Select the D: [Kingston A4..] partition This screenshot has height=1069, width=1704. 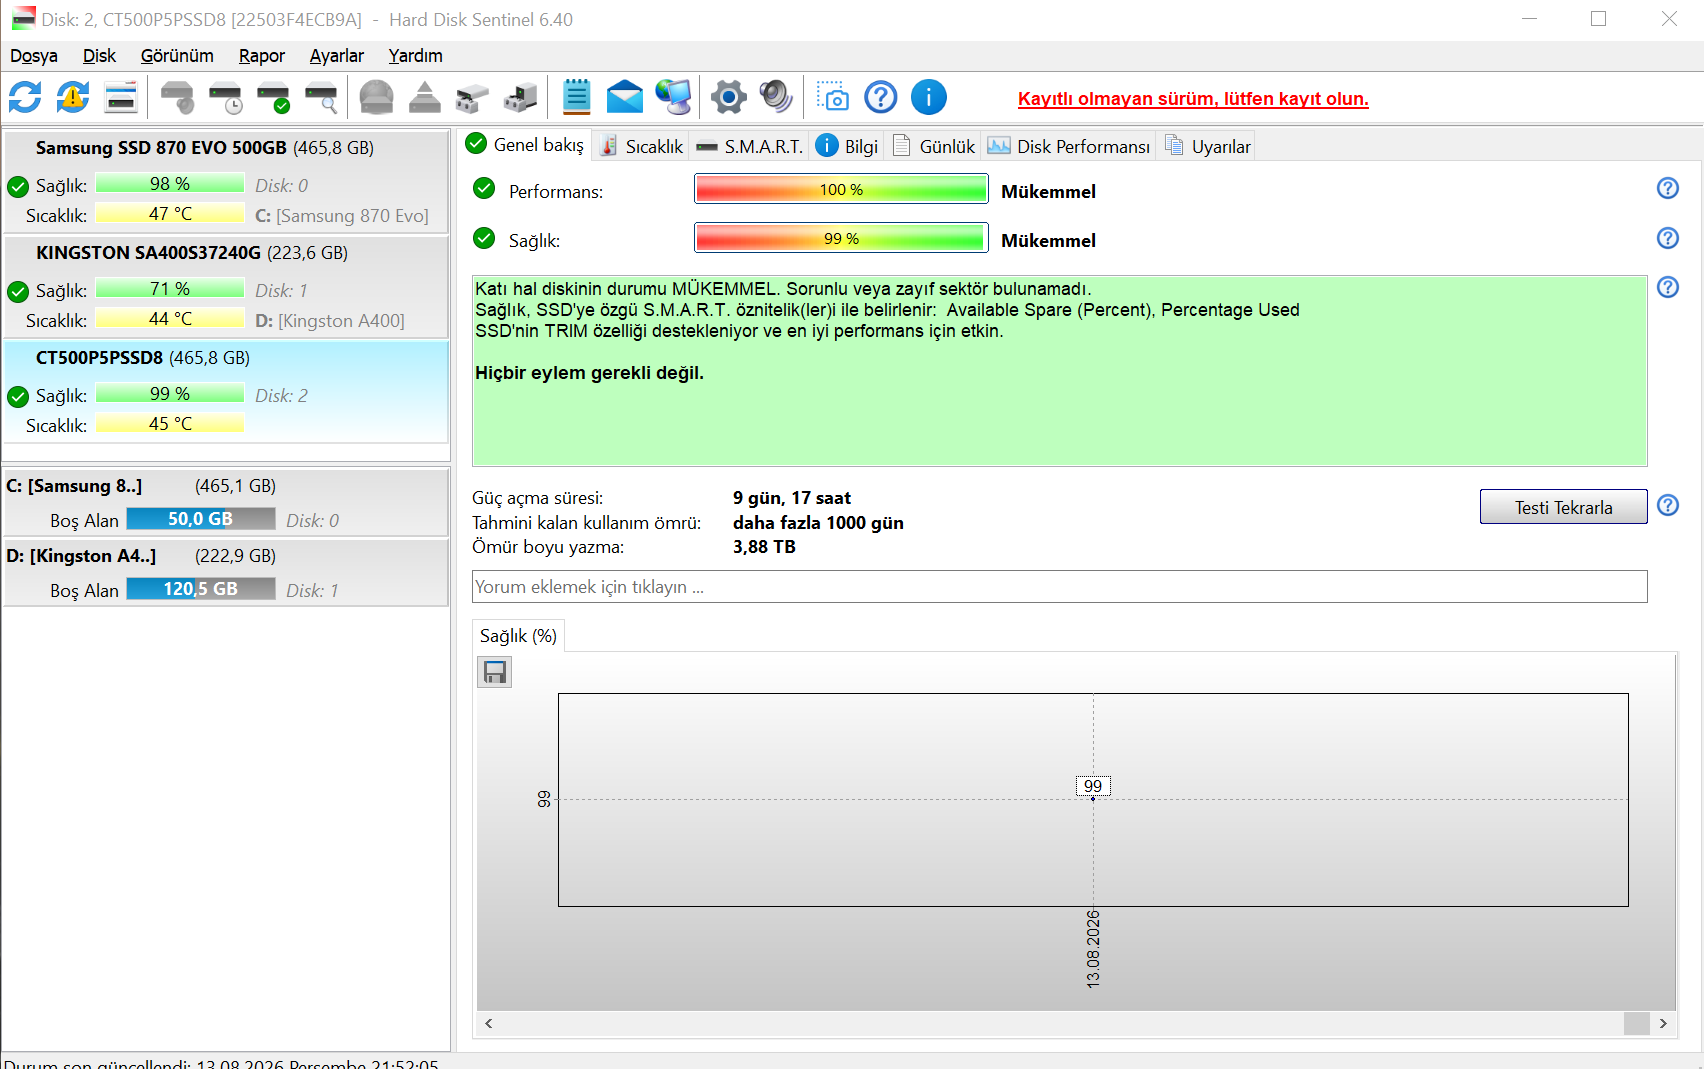coord(226,573)
